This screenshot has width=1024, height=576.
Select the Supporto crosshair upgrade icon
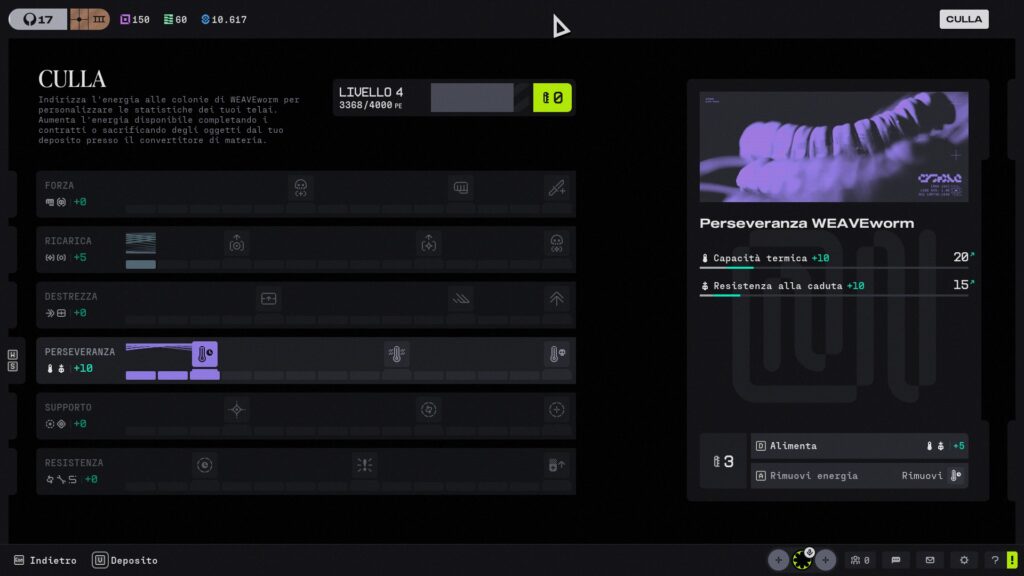tap(236, 410)
